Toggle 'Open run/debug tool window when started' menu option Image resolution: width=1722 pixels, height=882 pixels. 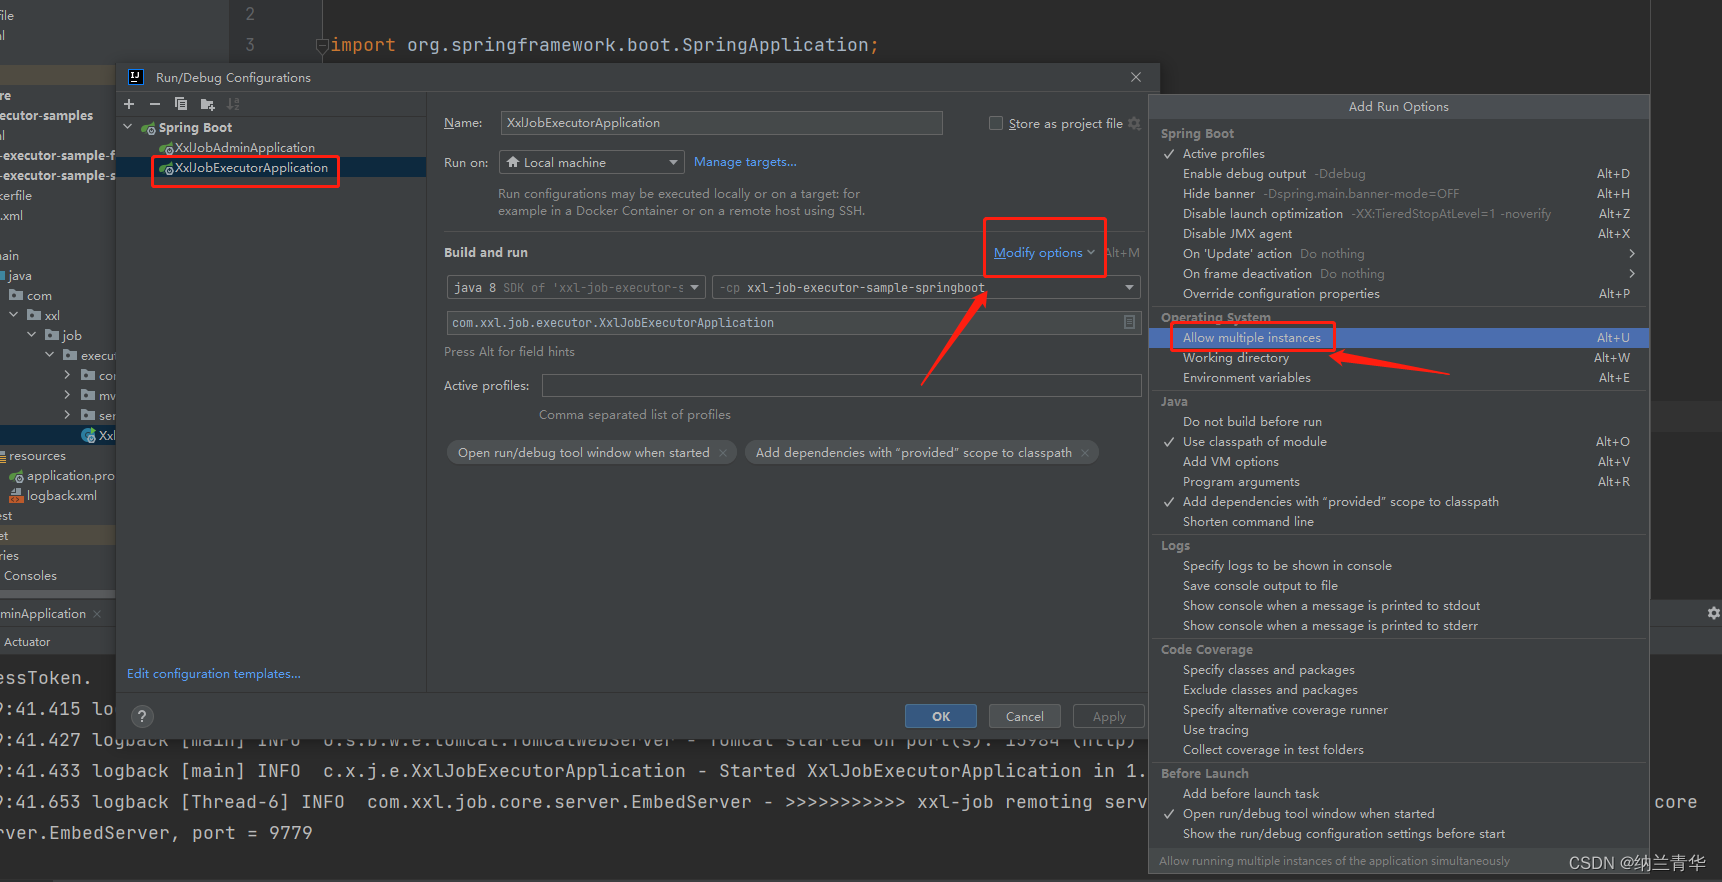(x=1399, y=814)
